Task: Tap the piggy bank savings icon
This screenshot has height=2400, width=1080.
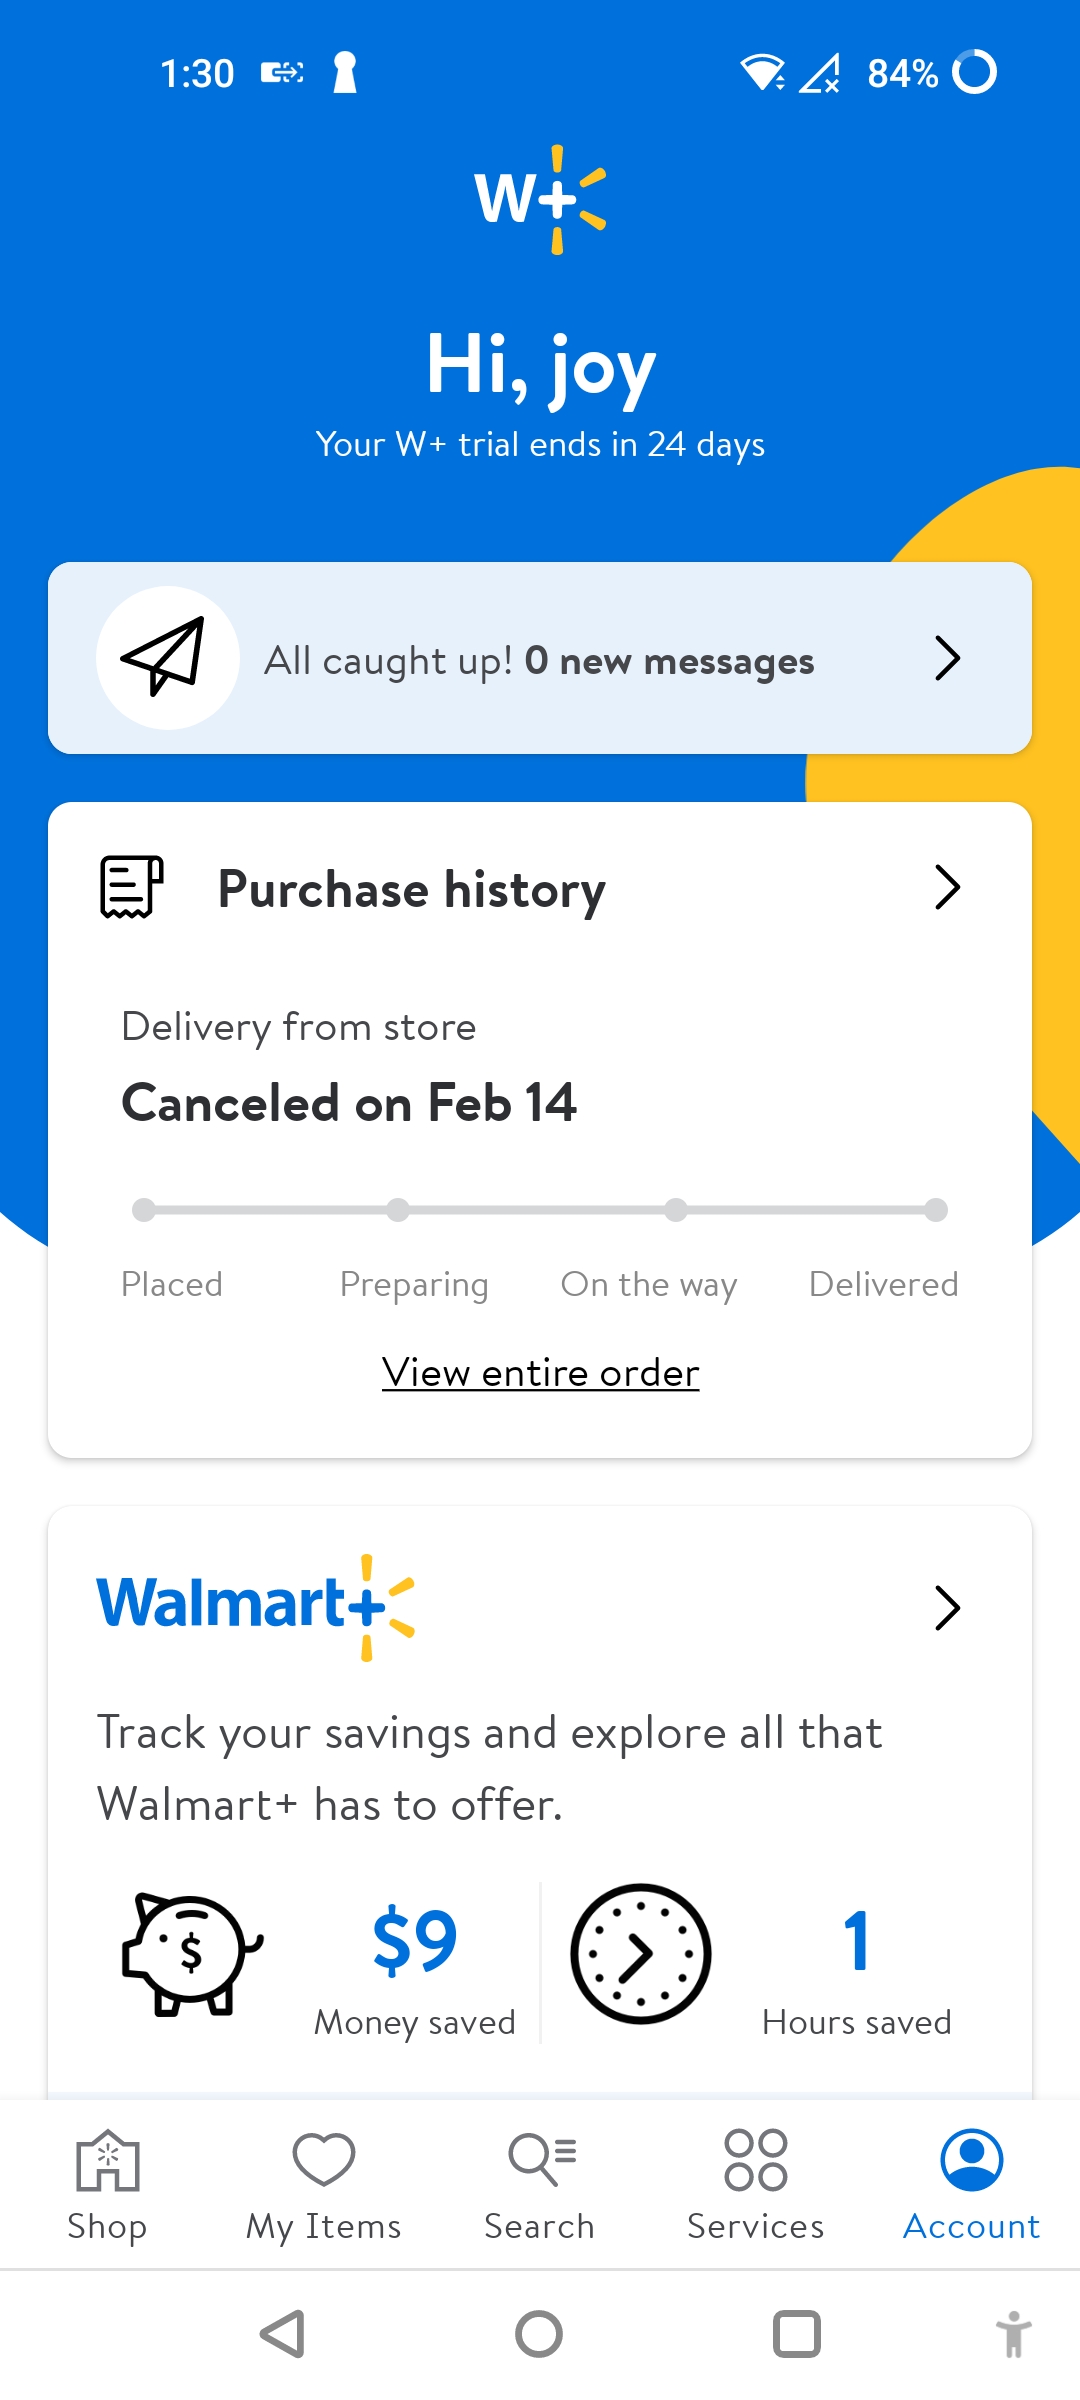Action: (190, 1954)
